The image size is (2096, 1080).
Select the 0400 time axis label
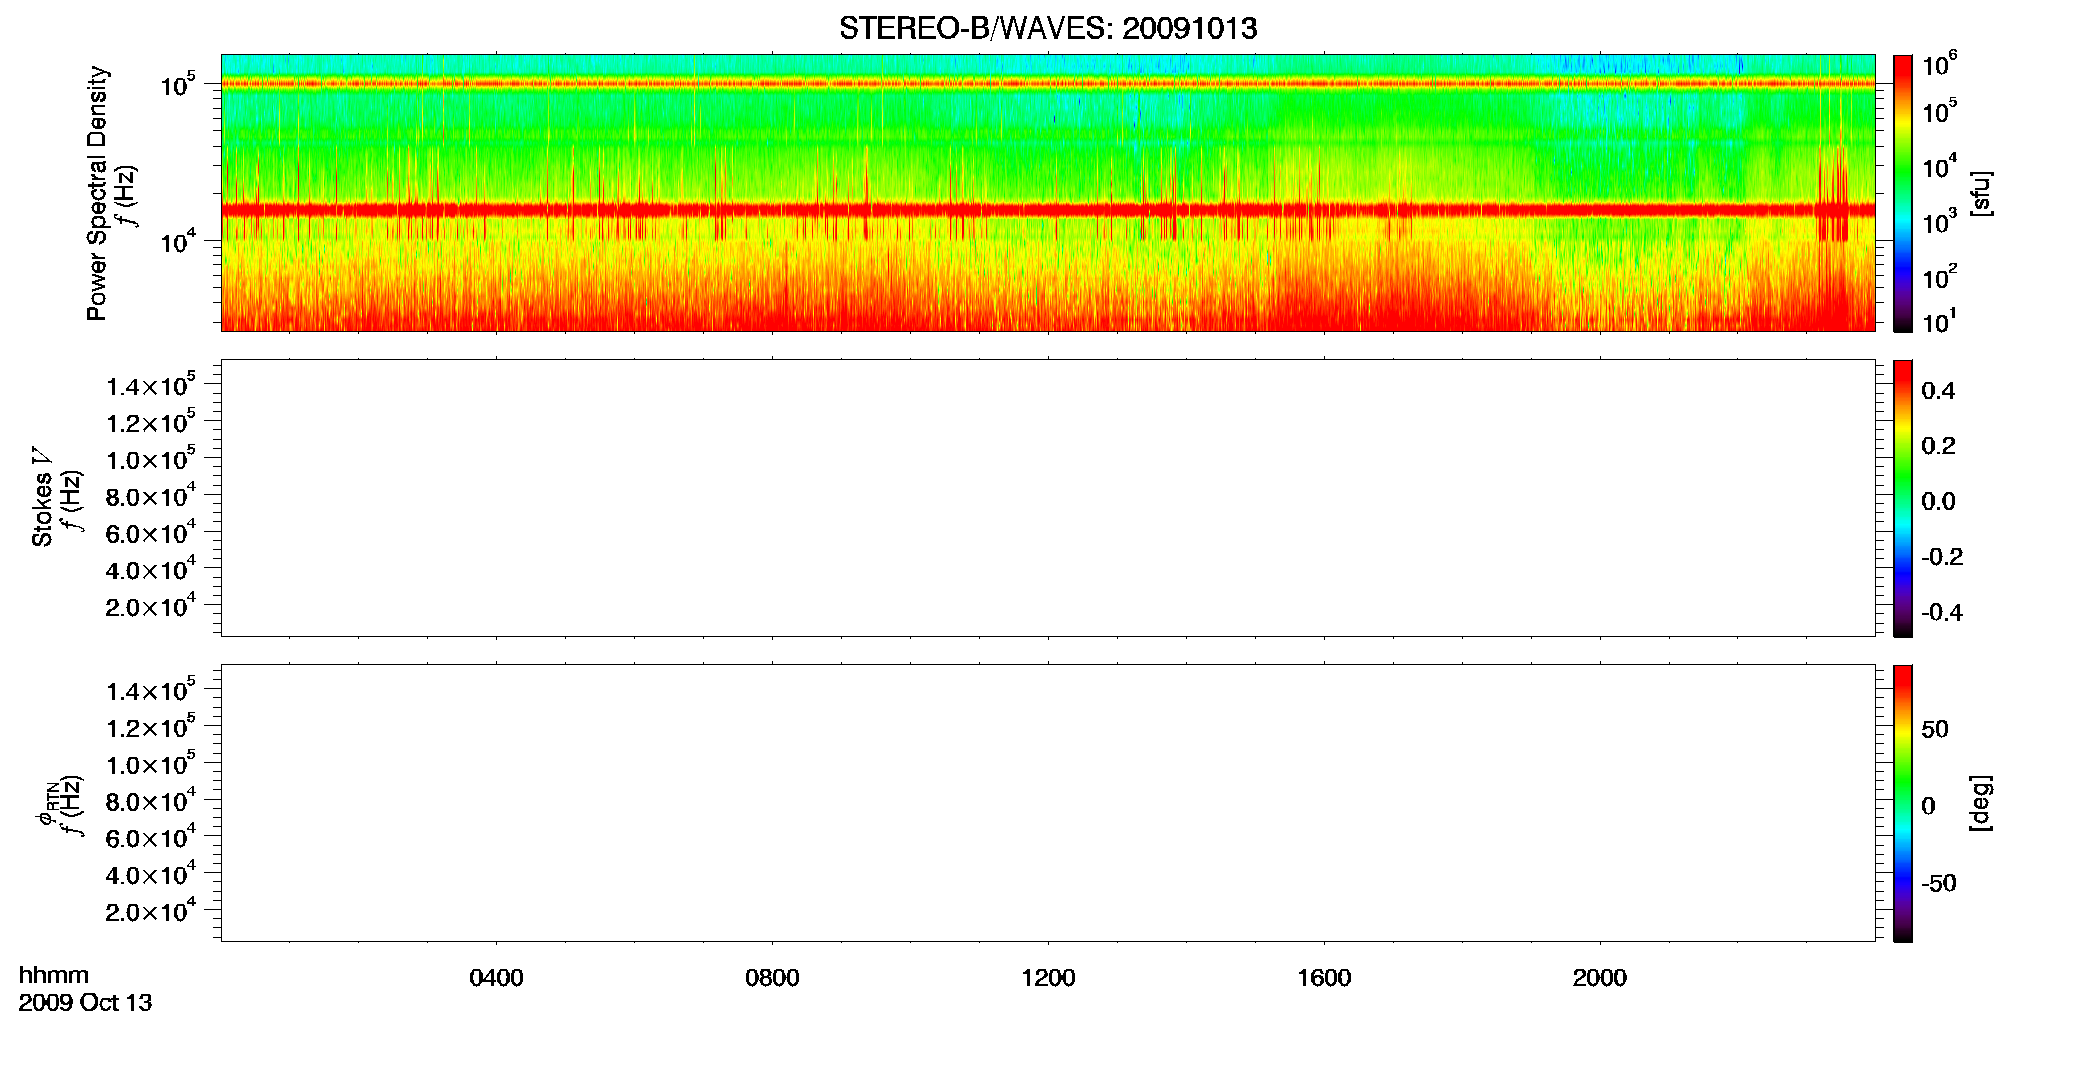[496, 978]
